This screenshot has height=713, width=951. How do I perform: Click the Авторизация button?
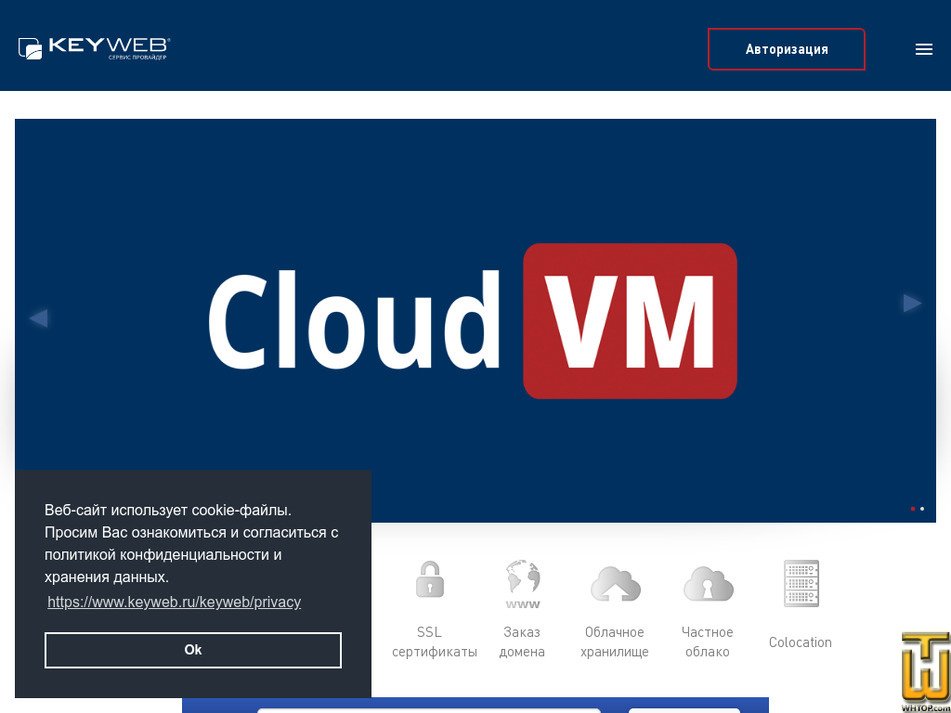pos(786,49)
